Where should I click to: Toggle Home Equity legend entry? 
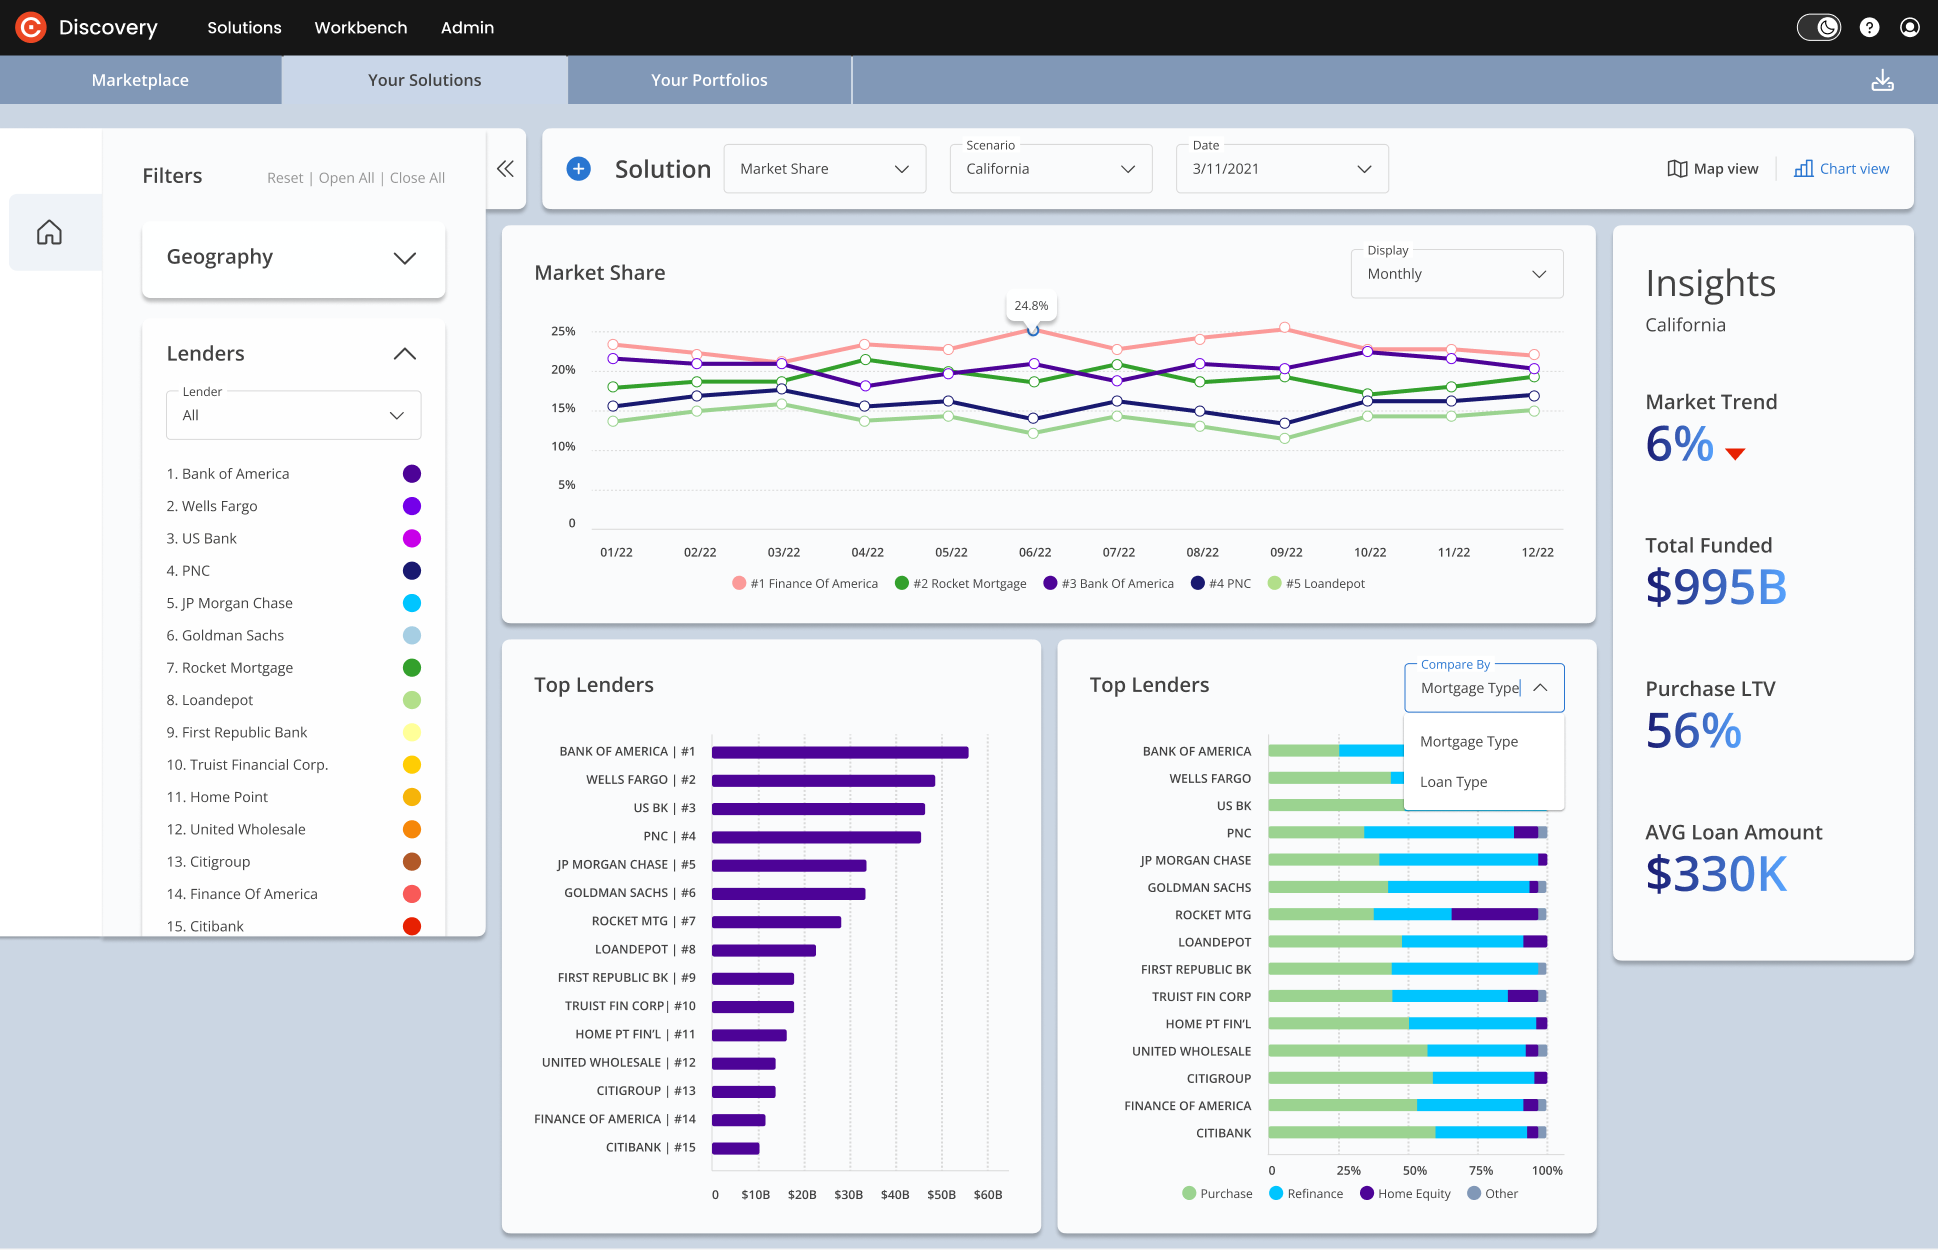[x=1405, y=1194]
